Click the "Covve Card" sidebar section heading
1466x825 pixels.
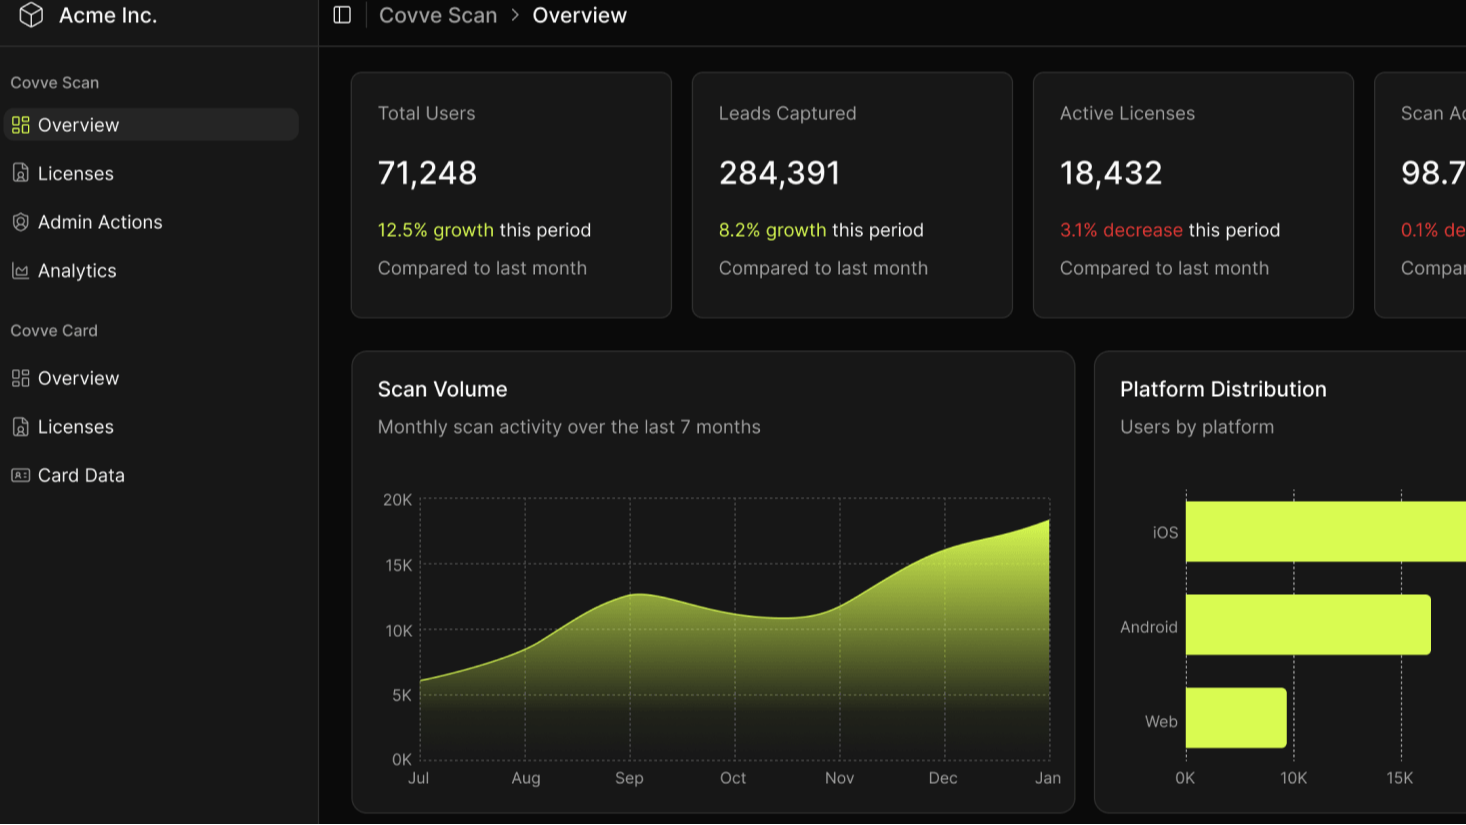[x=54, y=331]
